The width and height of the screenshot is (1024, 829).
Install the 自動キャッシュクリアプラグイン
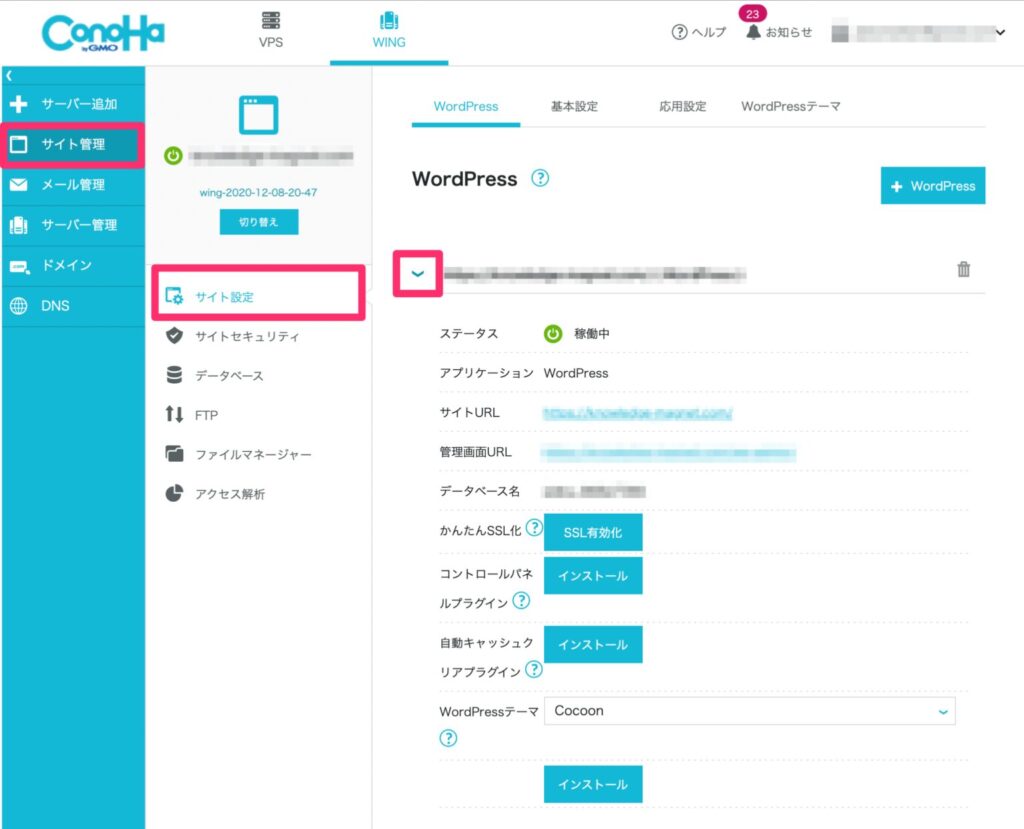[x=593, y=644]
